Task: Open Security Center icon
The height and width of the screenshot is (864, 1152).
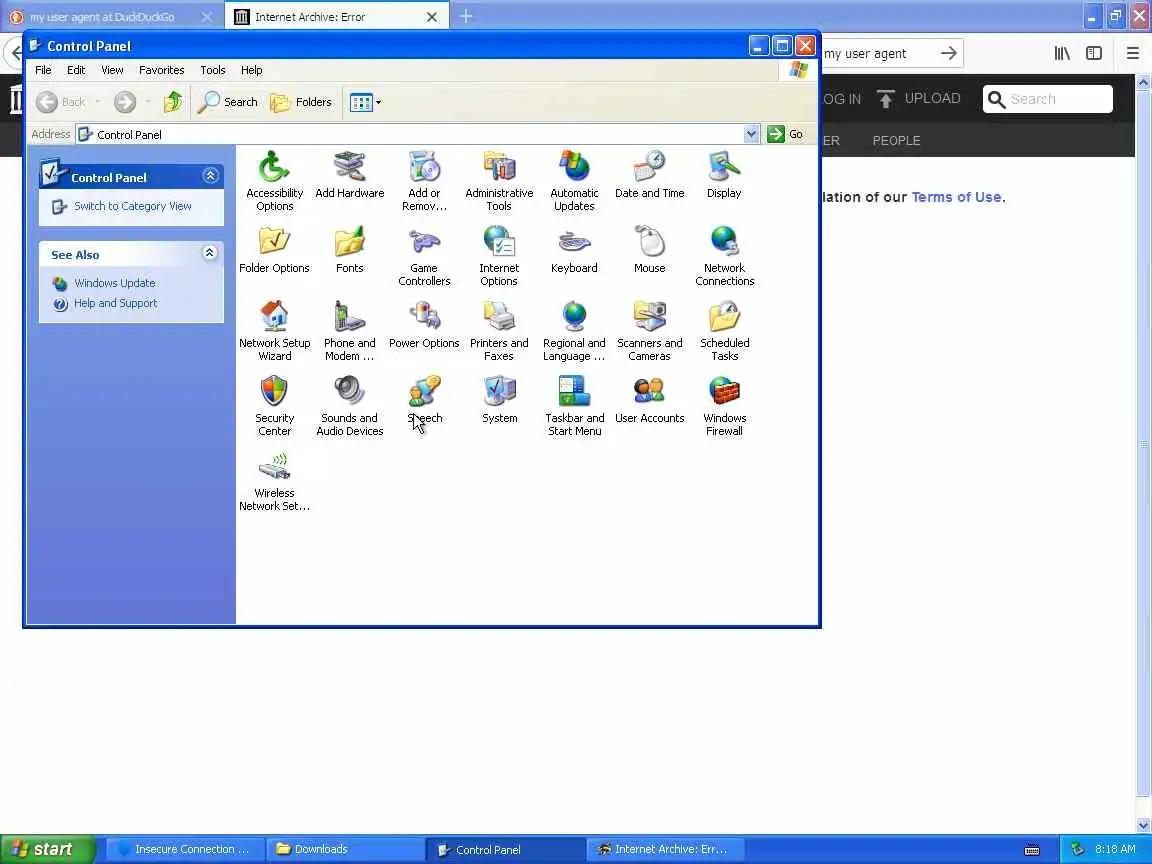Action: pos(274,405)
